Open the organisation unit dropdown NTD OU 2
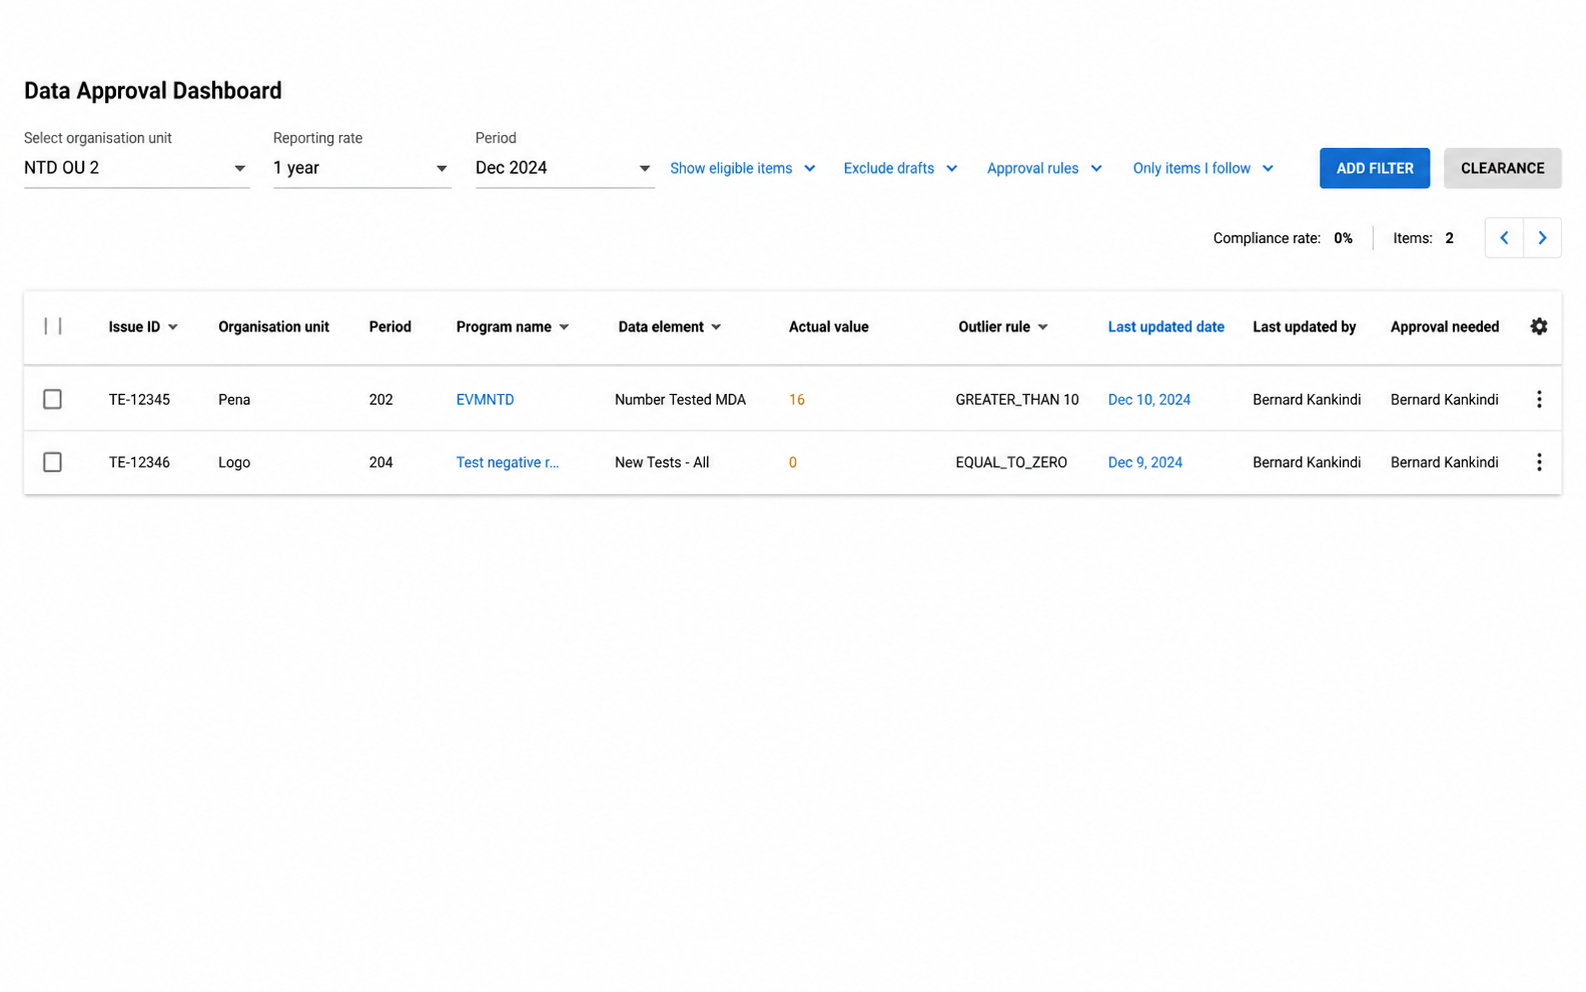 [x=136, y=168]
